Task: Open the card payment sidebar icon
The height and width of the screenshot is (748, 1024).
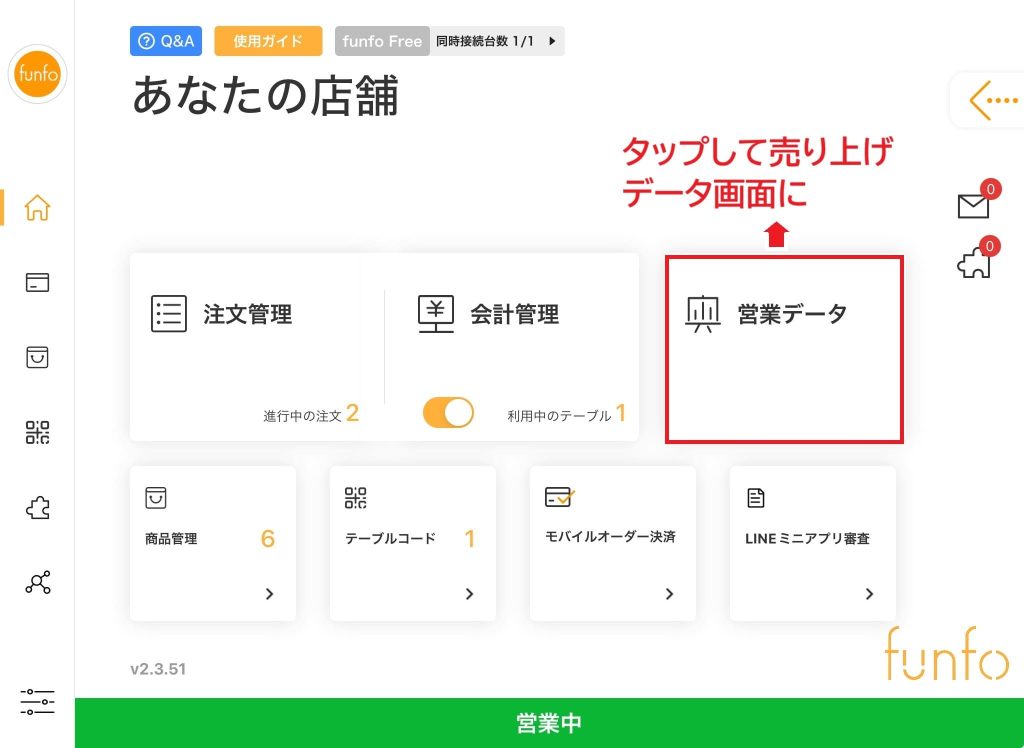Action: tap(37, 283)
